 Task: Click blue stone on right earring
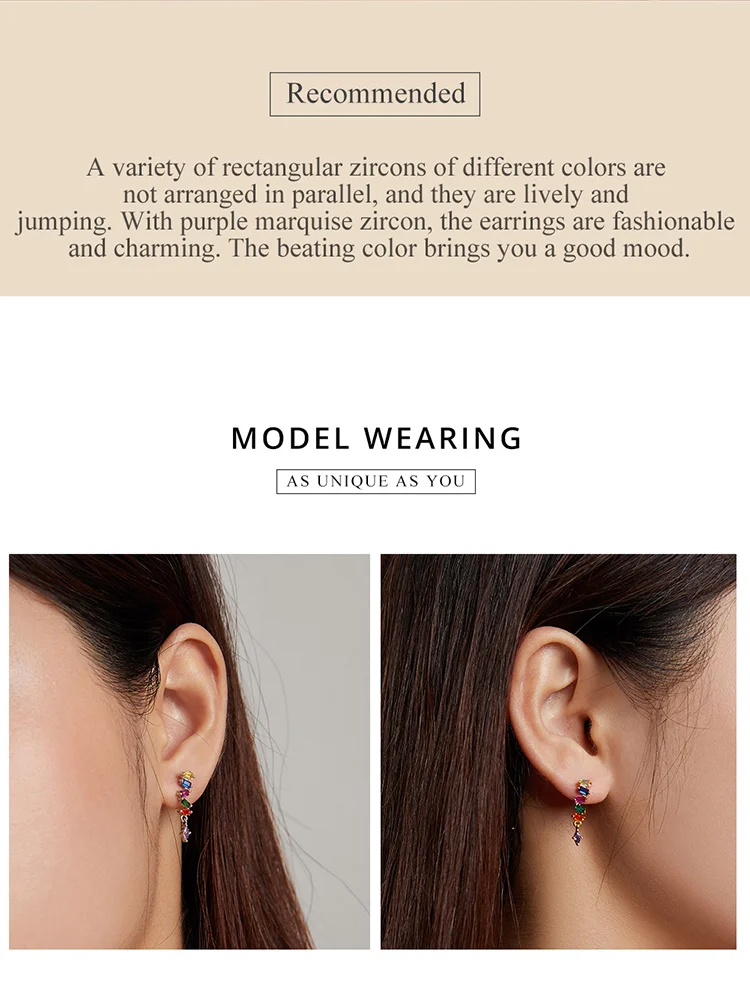tap(585, 790)
